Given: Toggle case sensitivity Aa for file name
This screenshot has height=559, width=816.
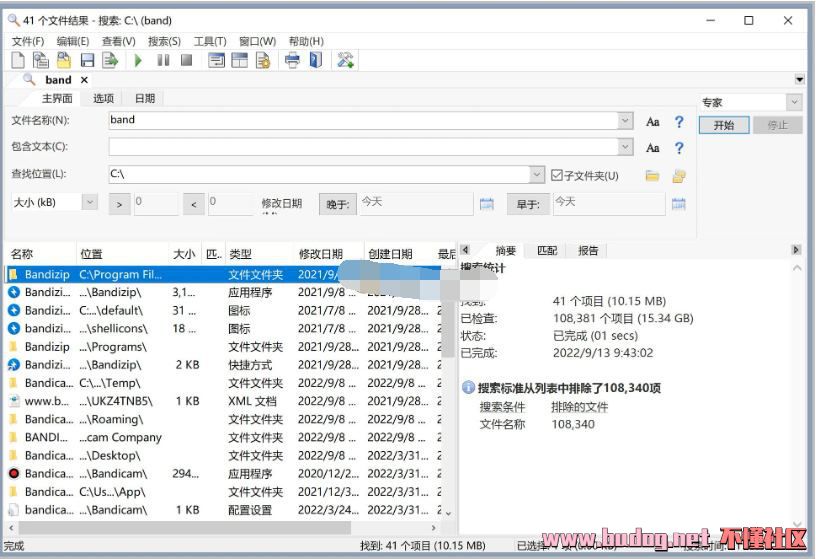Looking at the screenshot, I should 653,122.
